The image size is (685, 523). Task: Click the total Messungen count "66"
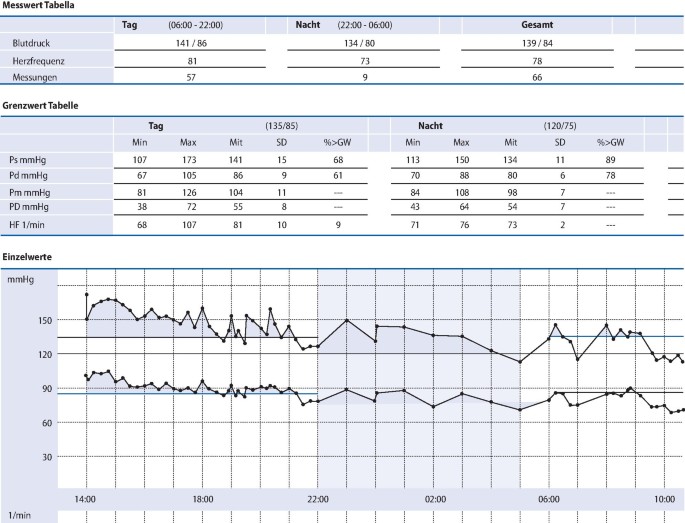point(537,77)
